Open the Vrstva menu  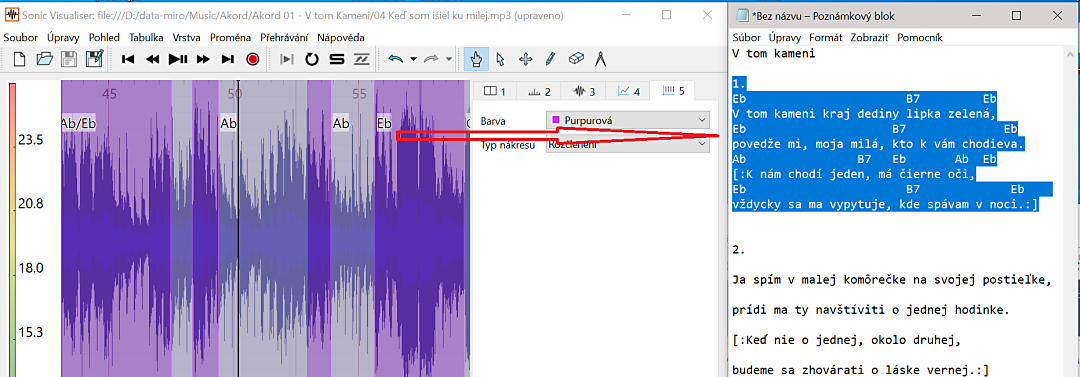[x=187, y=37]
